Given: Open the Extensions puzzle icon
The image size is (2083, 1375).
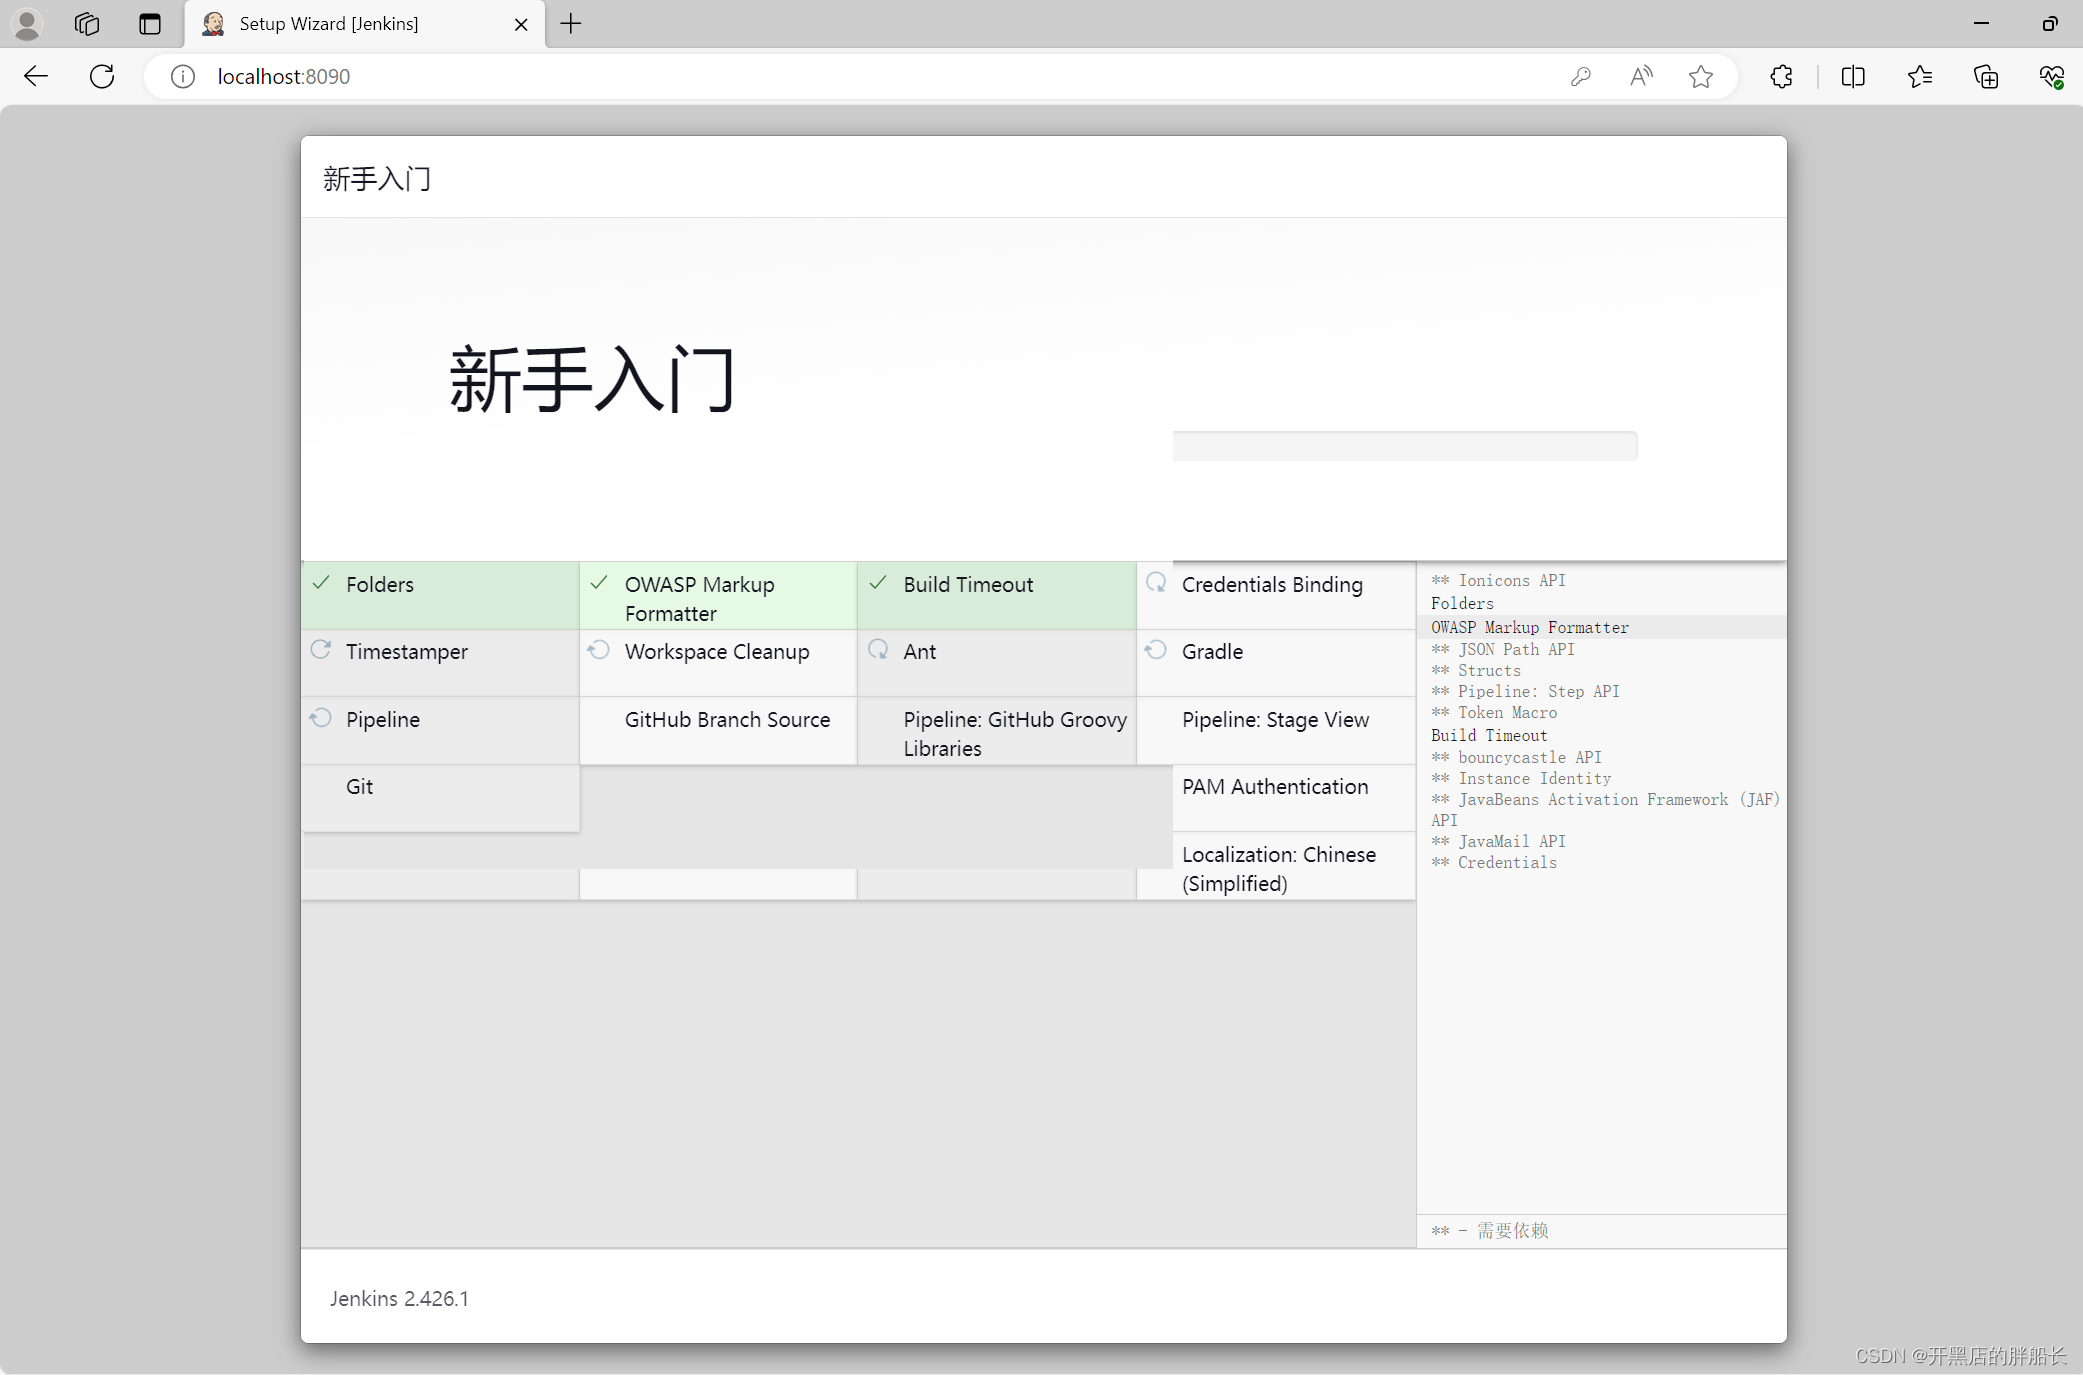Looking at the screenshot, I should (x=1781, y=76).
